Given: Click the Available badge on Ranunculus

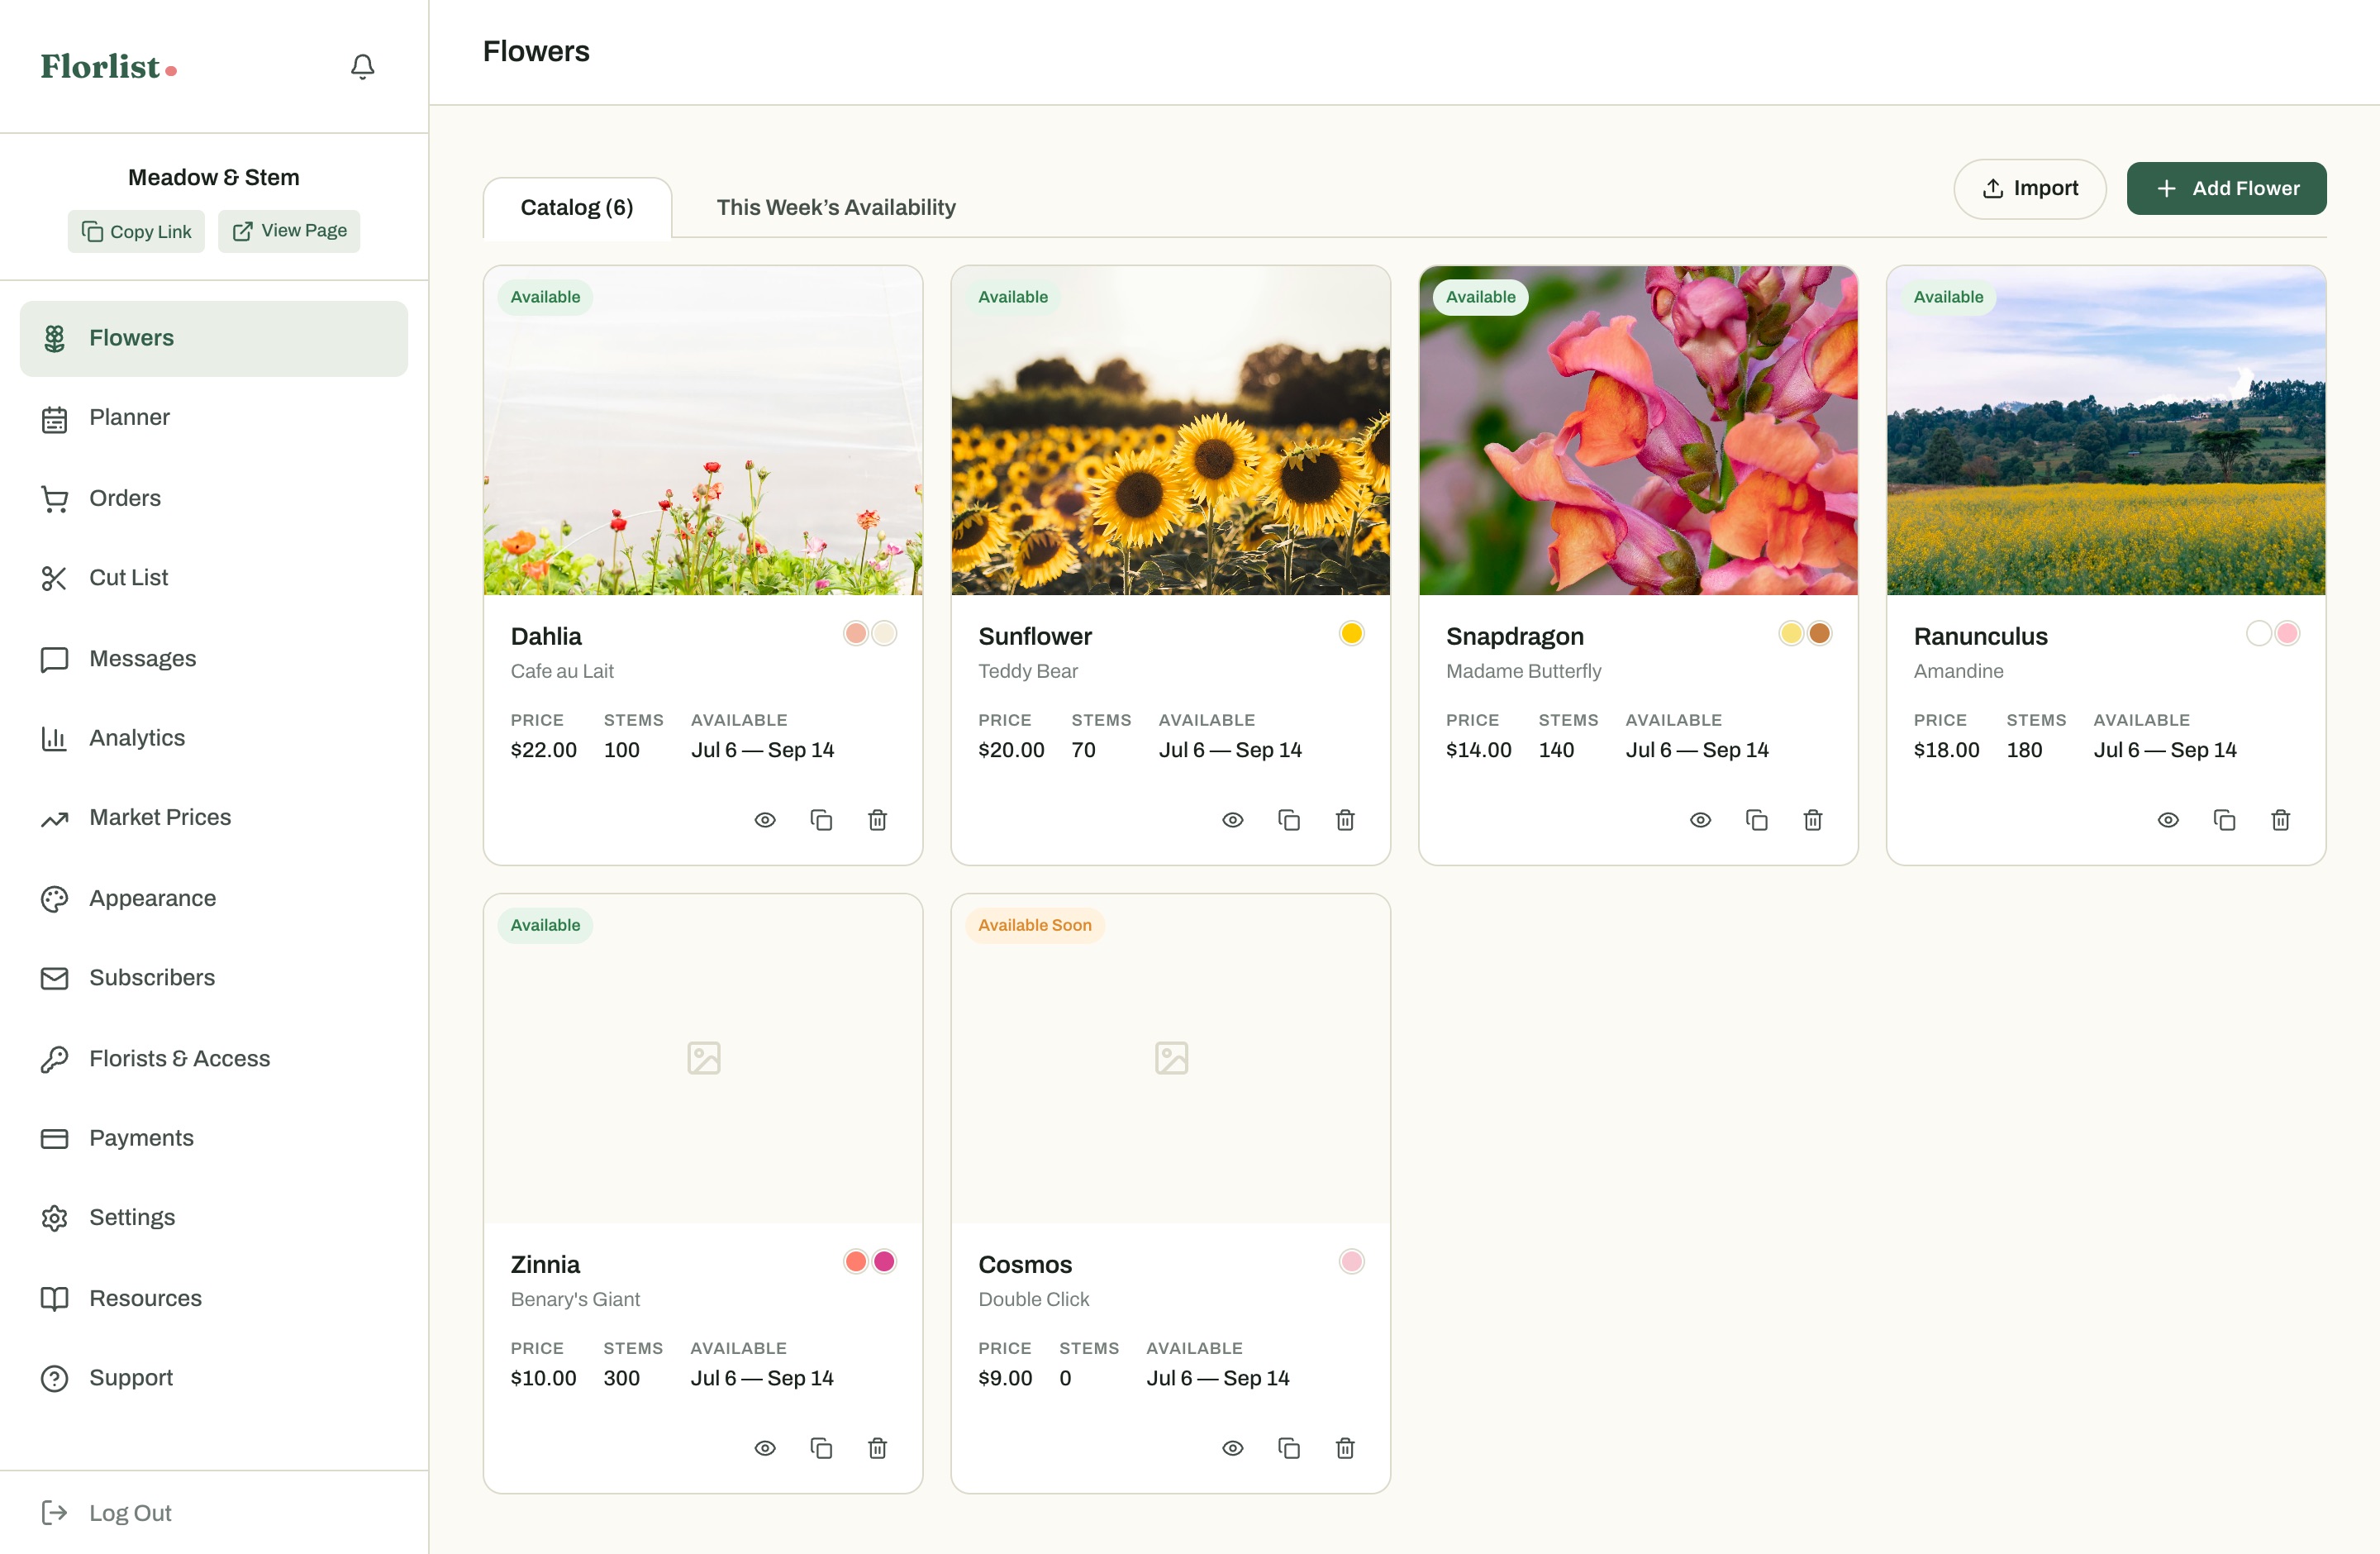Looking at the screenshot, I should [1948, 297].
